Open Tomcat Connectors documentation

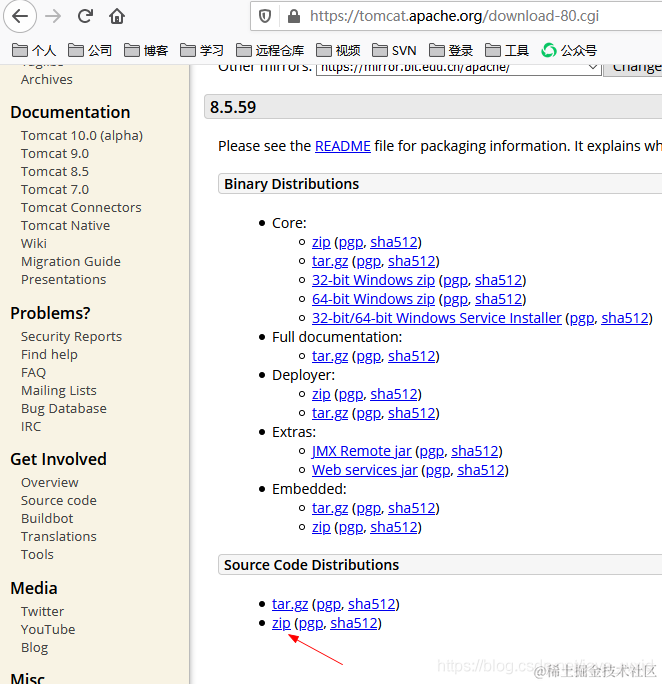81,208
